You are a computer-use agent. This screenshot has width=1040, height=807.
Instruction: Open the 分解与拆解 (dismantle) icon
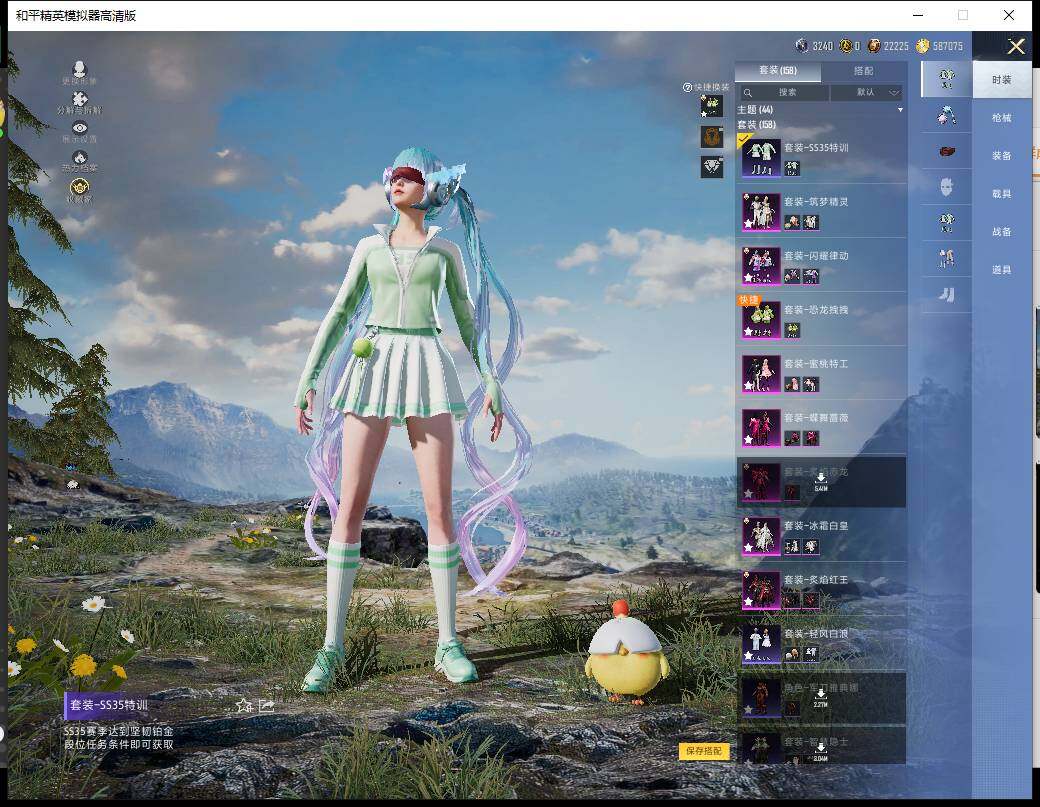pyautogui.click(x=80, y=98)
